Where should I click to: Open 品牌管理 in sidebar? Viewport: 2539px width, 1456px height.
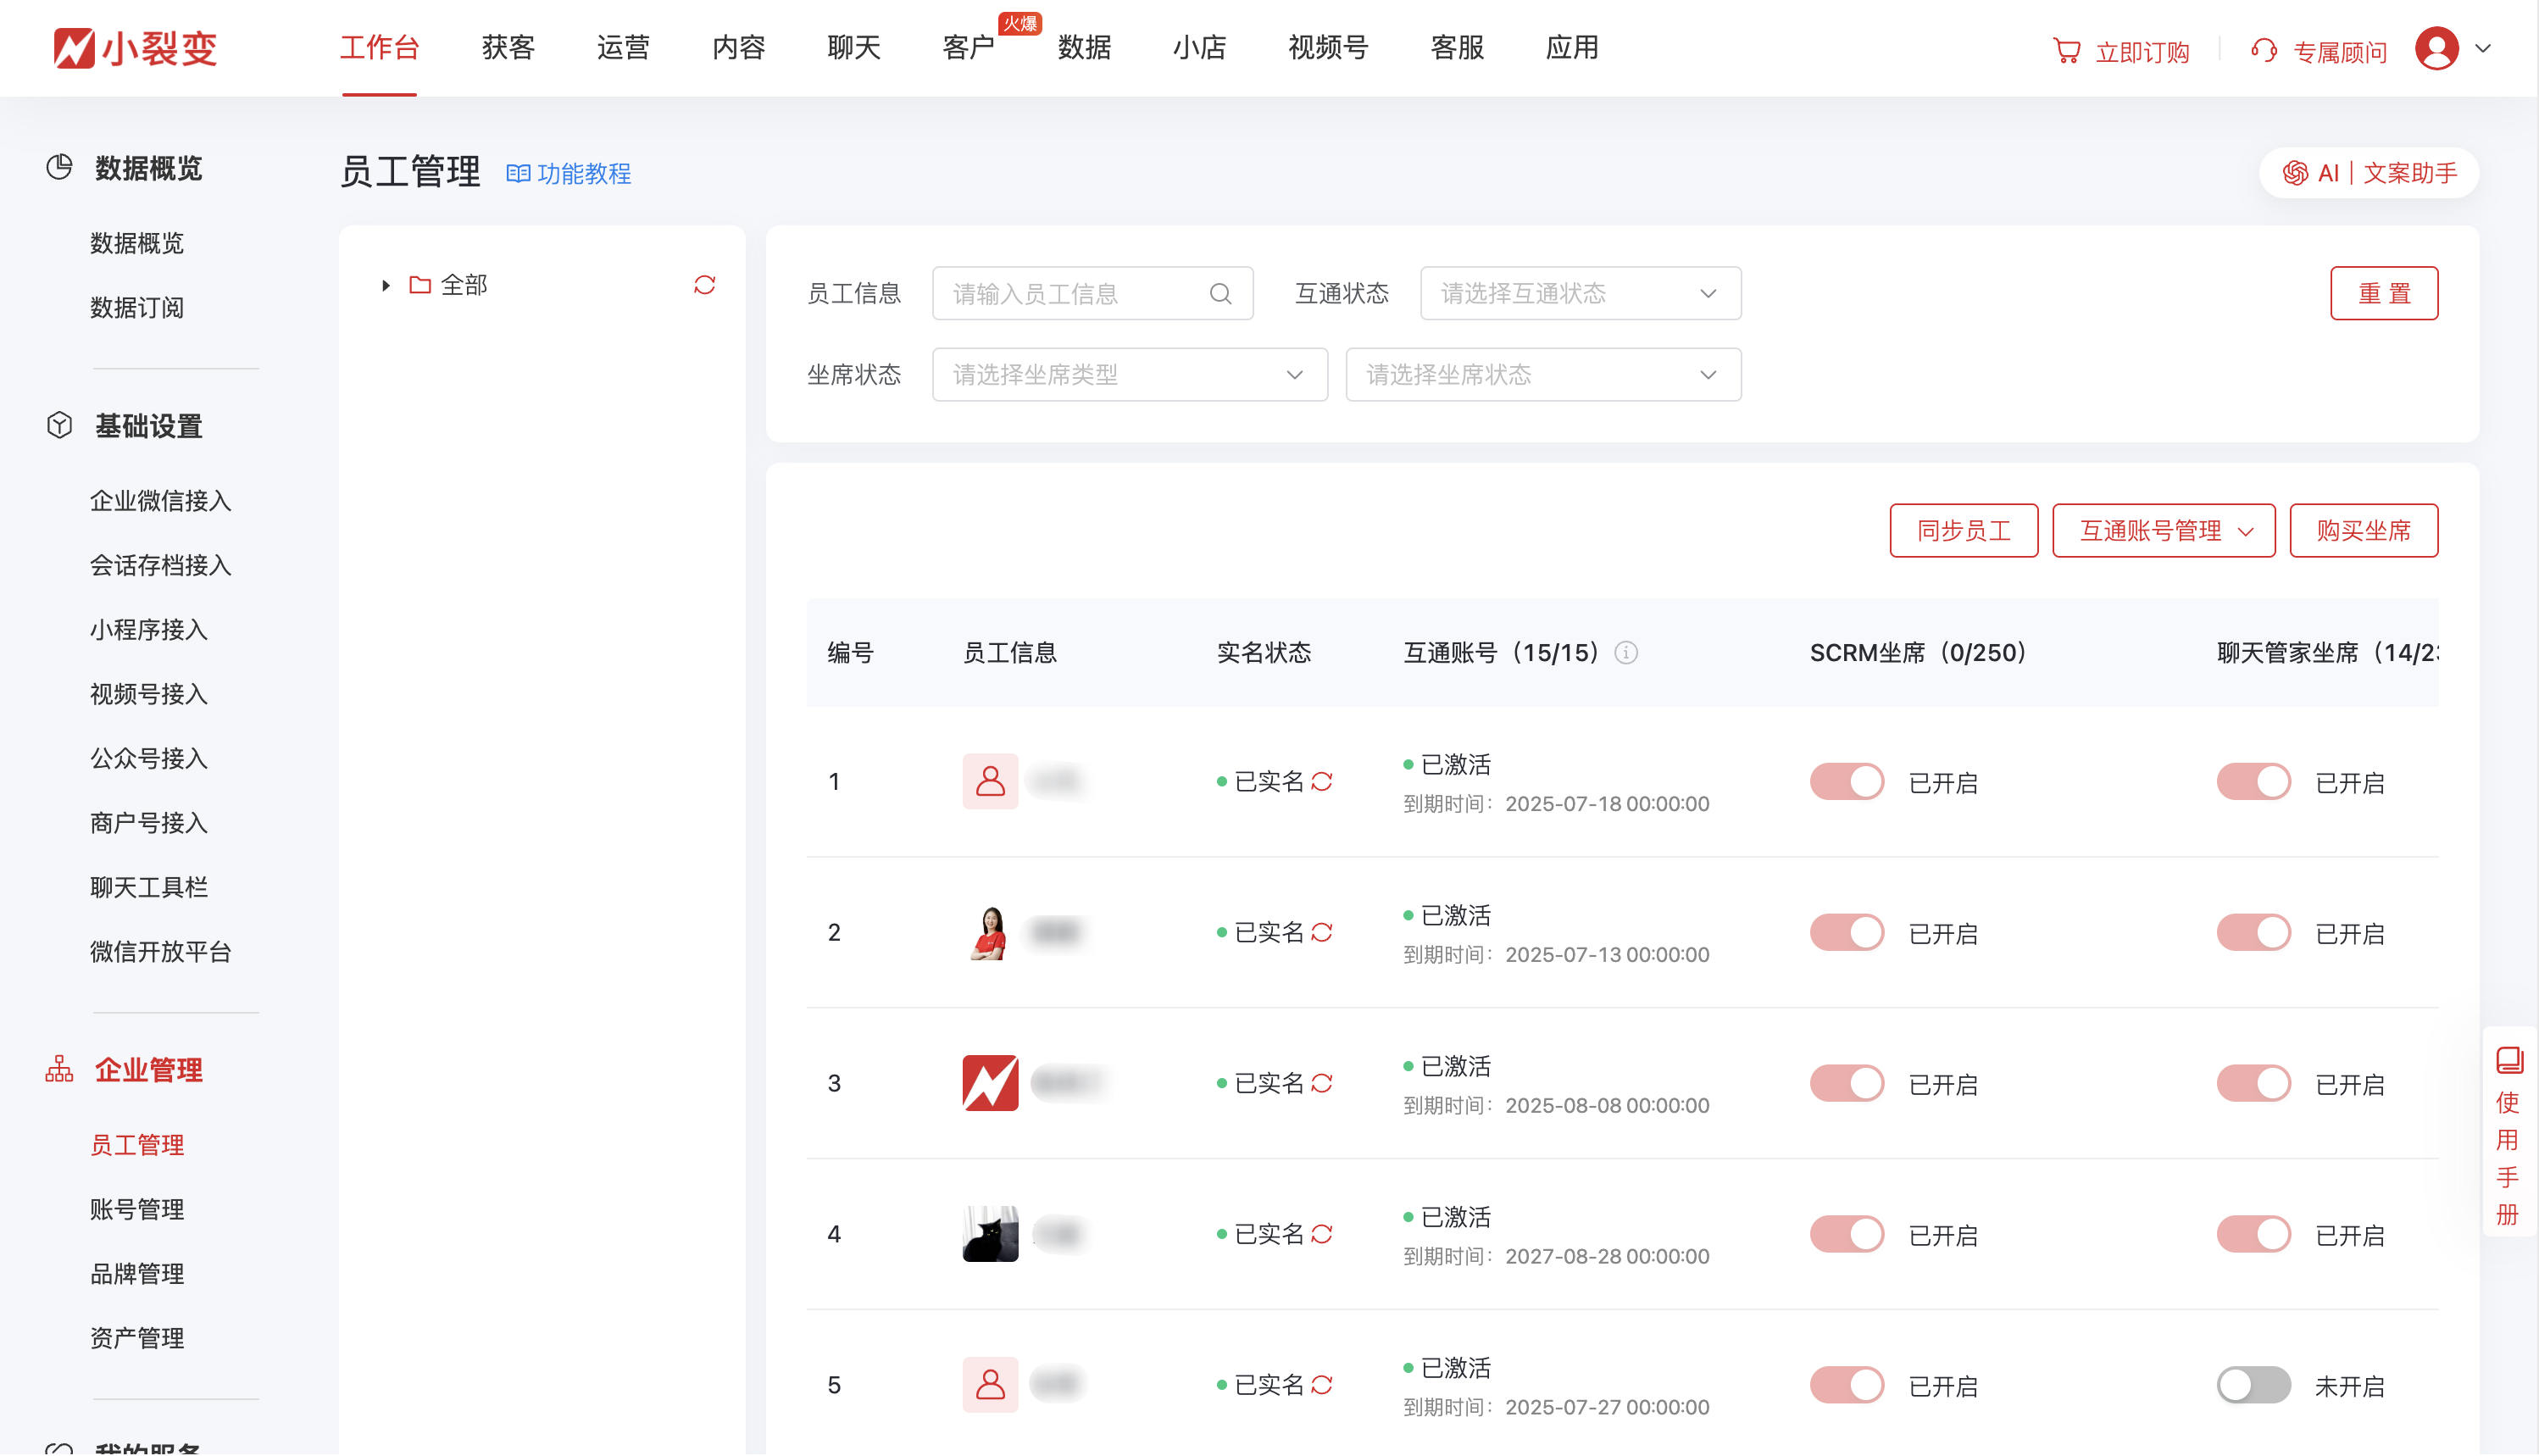[137, 1274]
